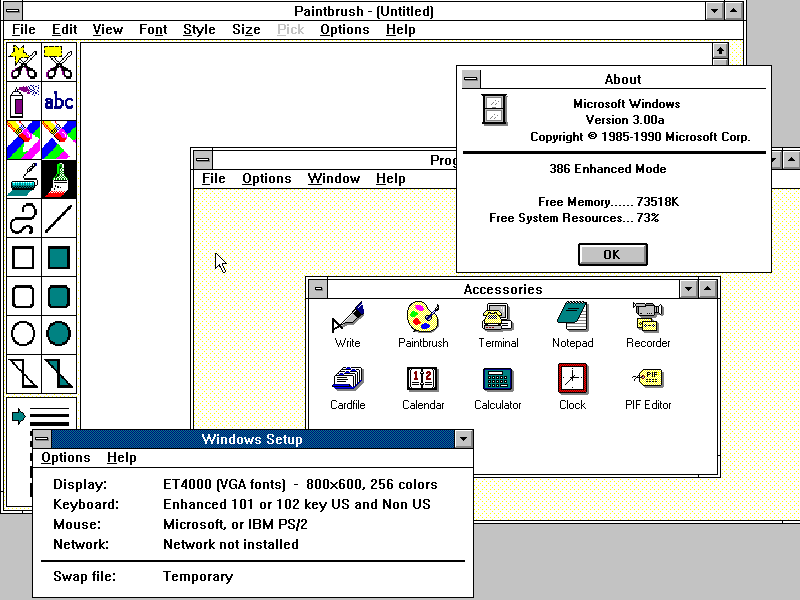
Task: Select the filled Circle tool
Action: (x=58, y=333)
